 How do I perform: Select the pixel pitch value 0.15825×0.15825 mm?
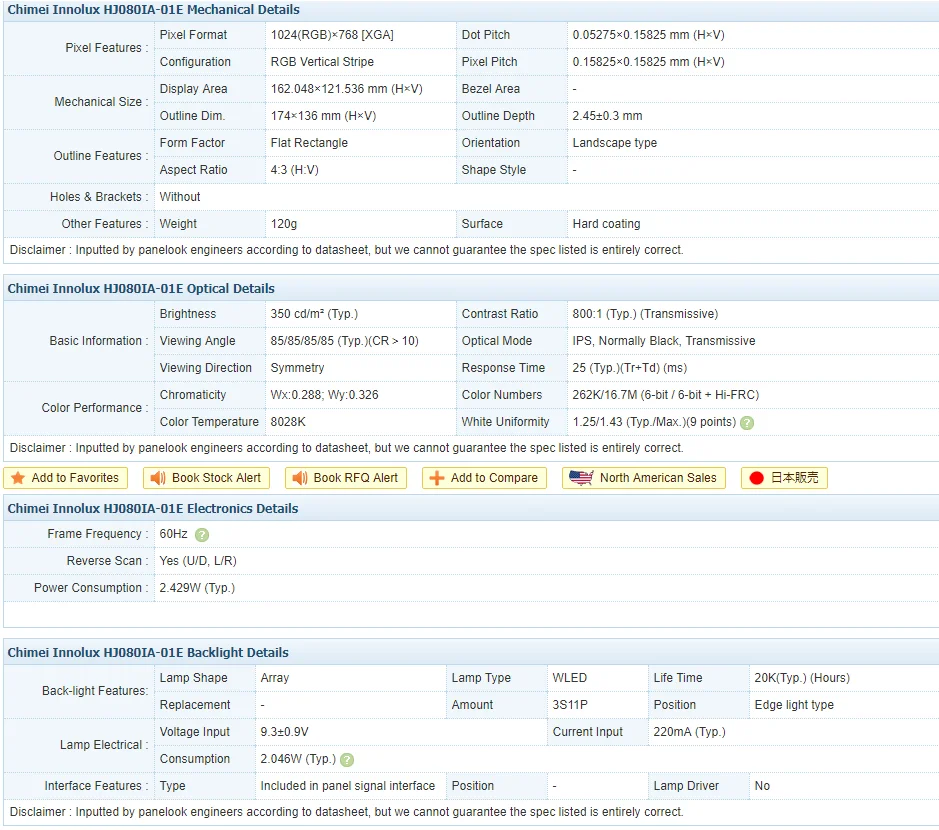pyautogui.click(x=649, y=62)
